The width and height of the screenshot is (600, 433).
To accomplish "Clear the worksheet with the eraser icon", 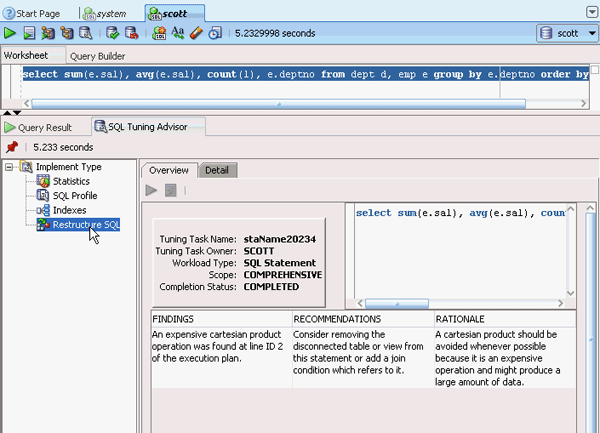I will point(196,33).
